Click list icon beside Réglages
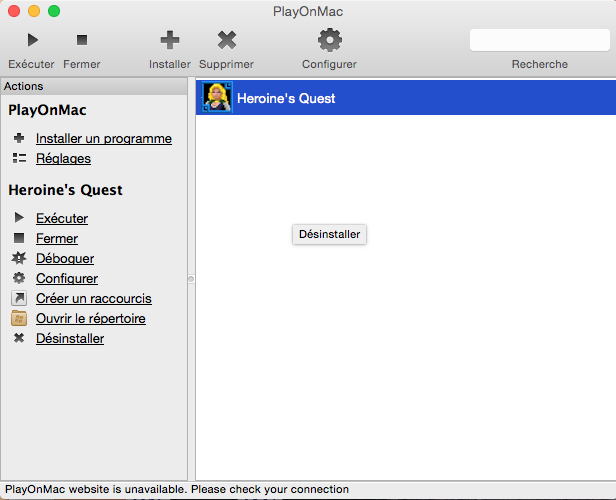Screen dimensions: 616x500 (19, 158)
